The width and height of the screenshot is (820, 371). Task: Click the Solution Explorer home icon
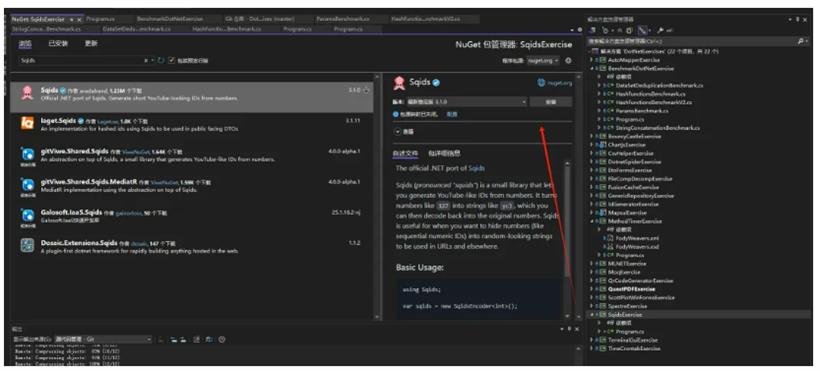point(593,30)
